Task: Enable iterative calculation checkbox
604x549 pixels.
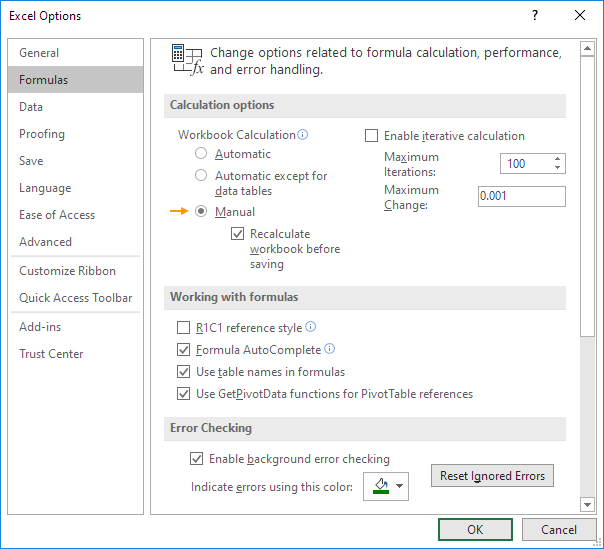Action: [372, 136]
